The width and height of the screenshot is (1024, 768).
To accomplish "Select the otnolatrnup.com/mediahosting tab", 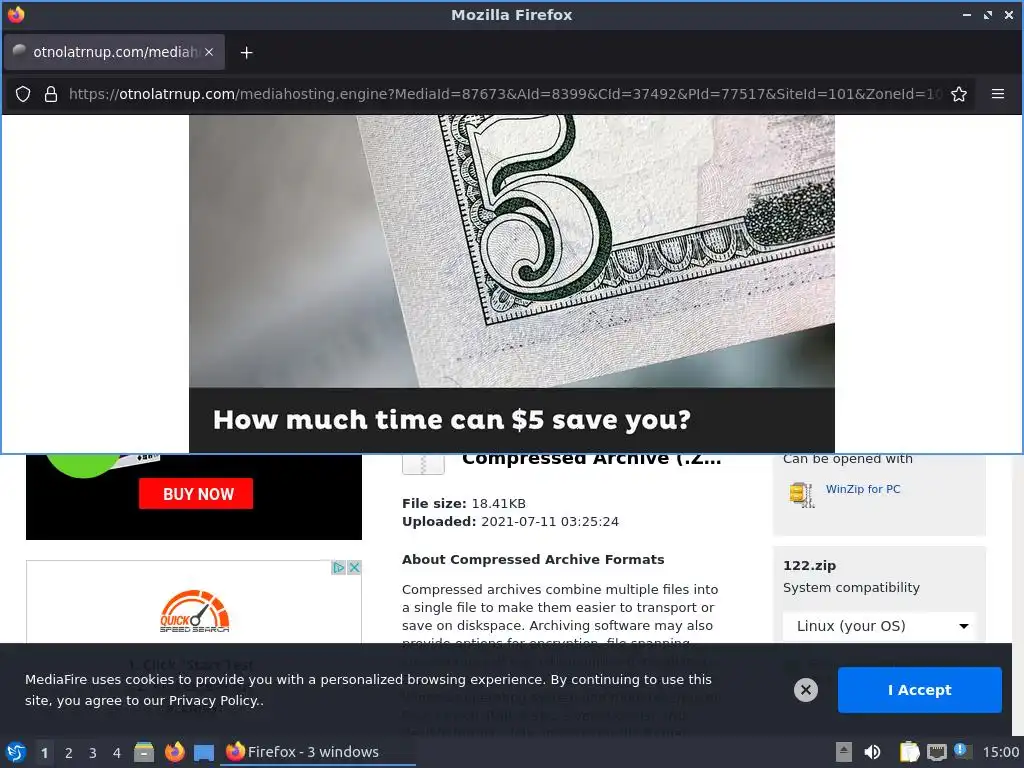I will click(x=114, y=52).
